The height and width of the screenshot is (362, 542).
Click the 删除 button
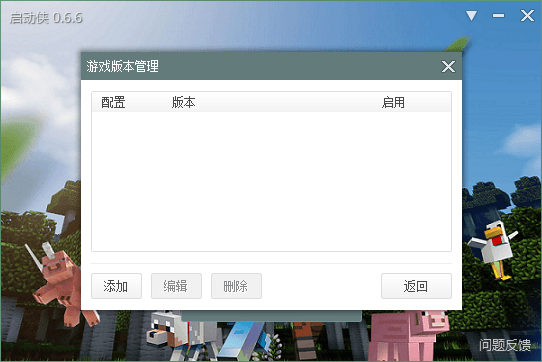pyautogui.click(x=236, y=286)
